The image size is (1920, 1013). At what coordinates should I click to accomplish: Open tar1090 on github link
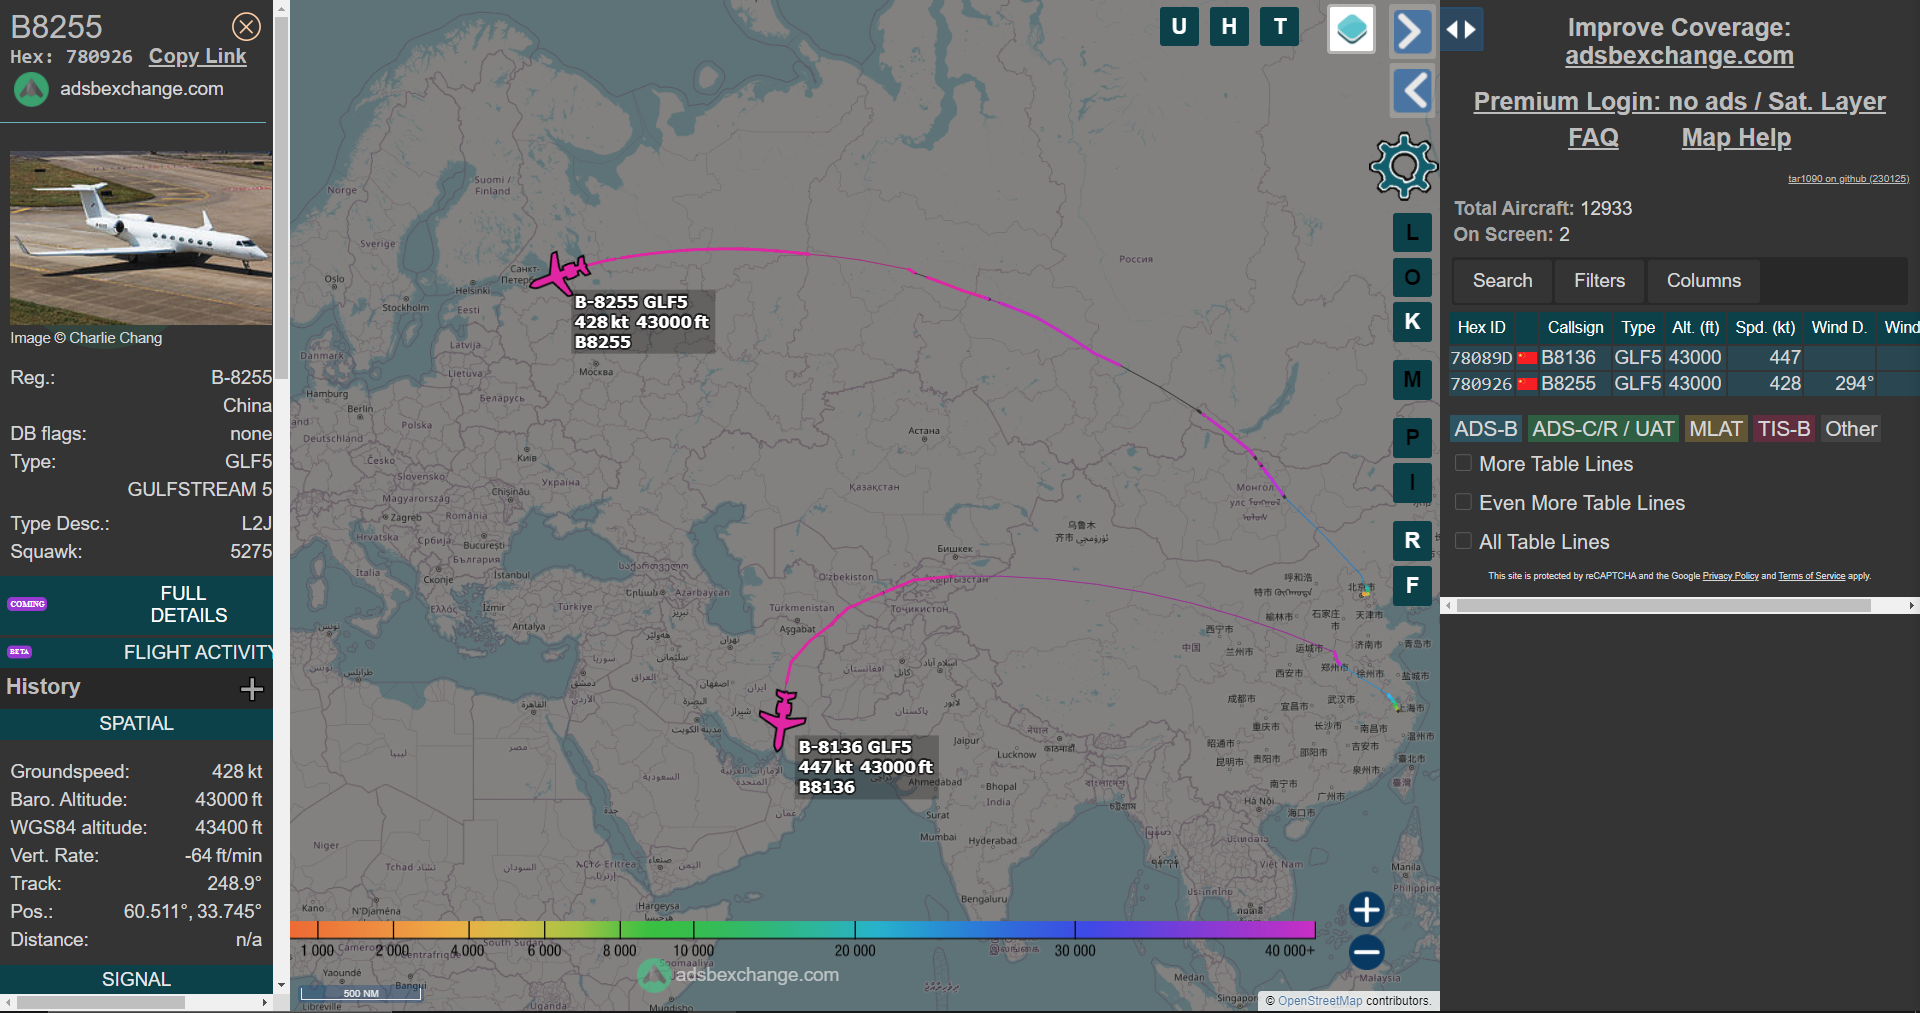click(x=1848, y=179)
